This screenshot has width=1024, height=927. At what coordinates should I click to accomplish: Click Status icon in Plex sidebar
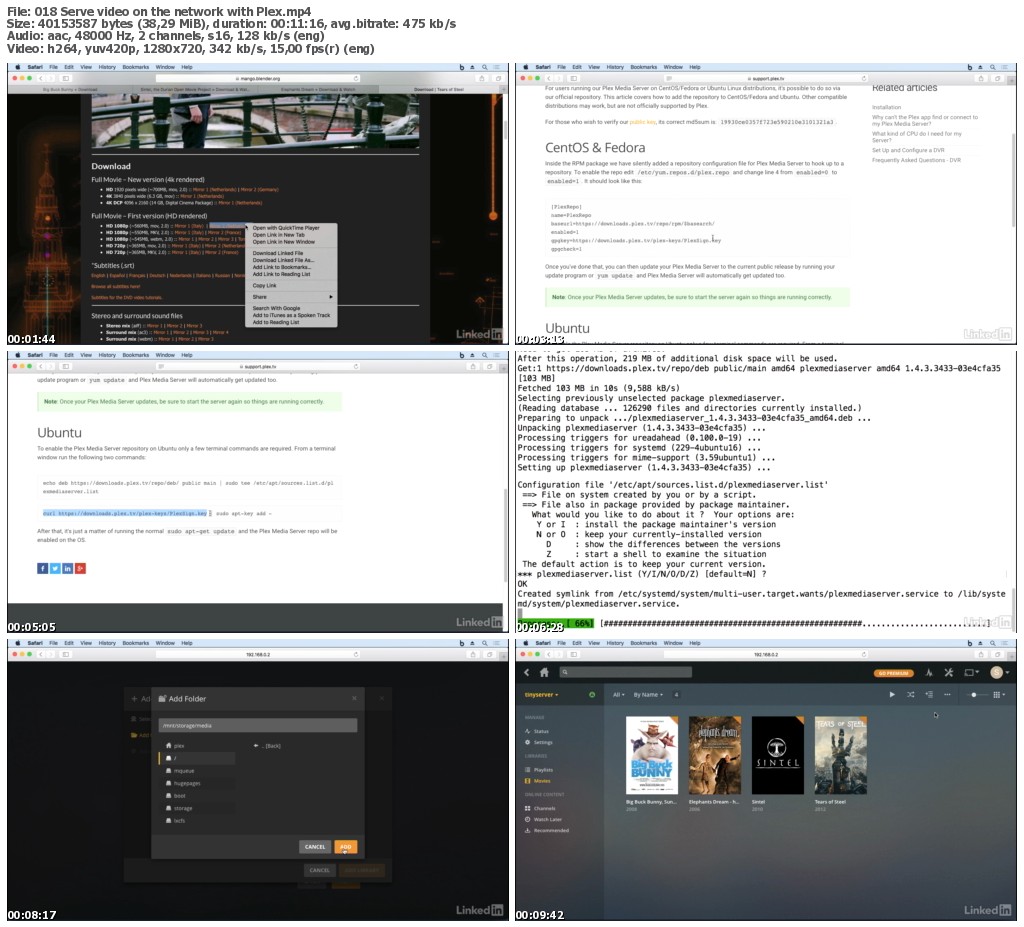pos(528,732)
